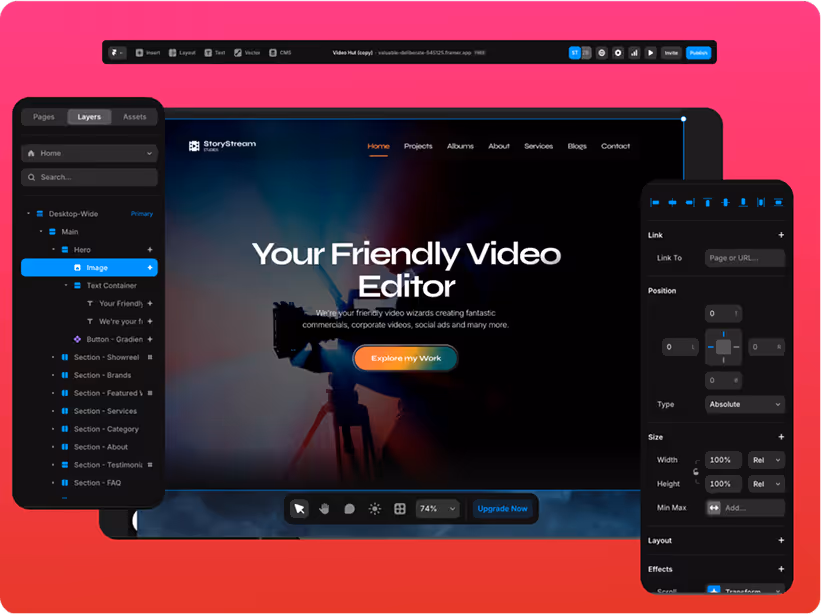Switch to the Pages tab
This screenshot has width=821, height=614.
pyautogui.click(x=43, y=117)
